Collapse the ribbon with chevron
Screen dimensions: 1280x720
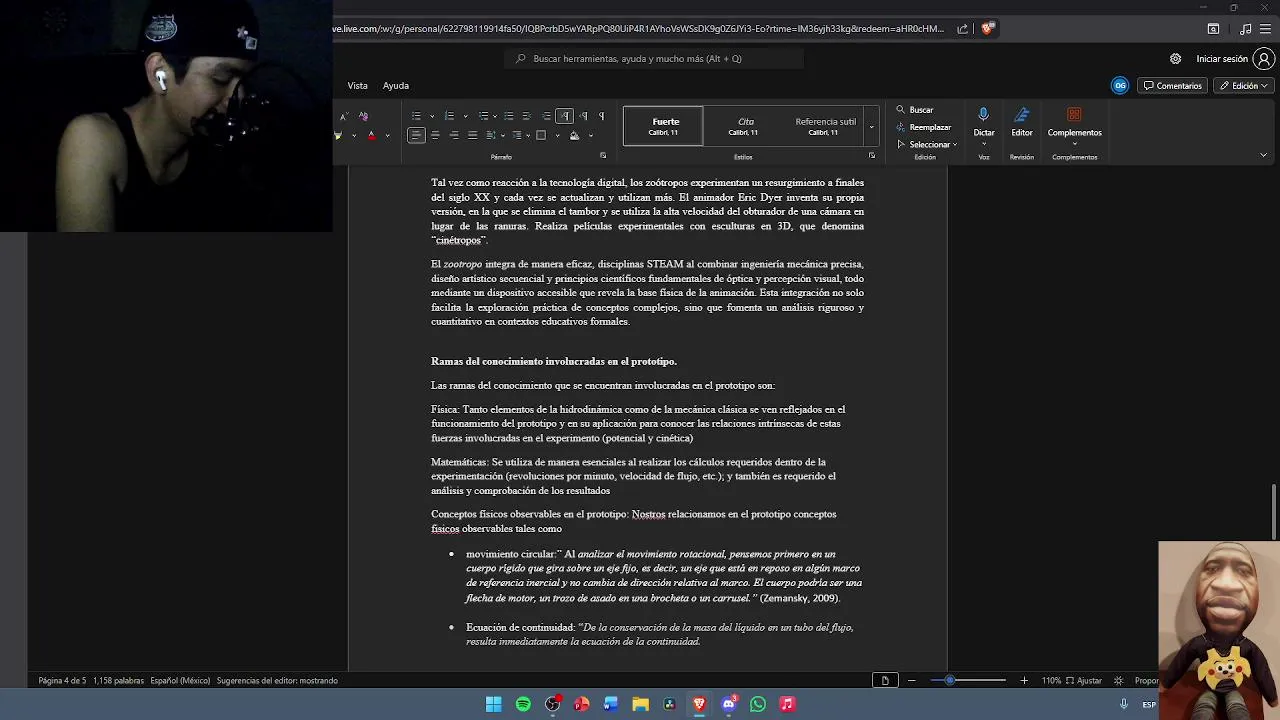1263,155
